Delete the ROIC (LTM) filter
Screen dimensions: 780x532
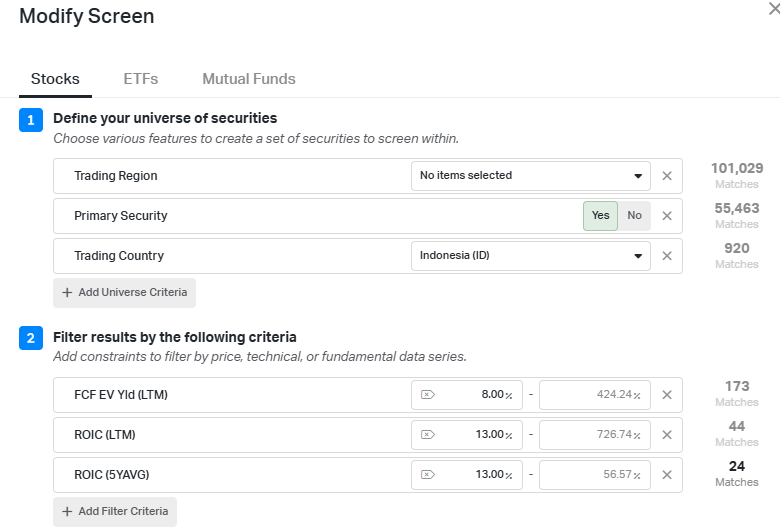(667, 434)
